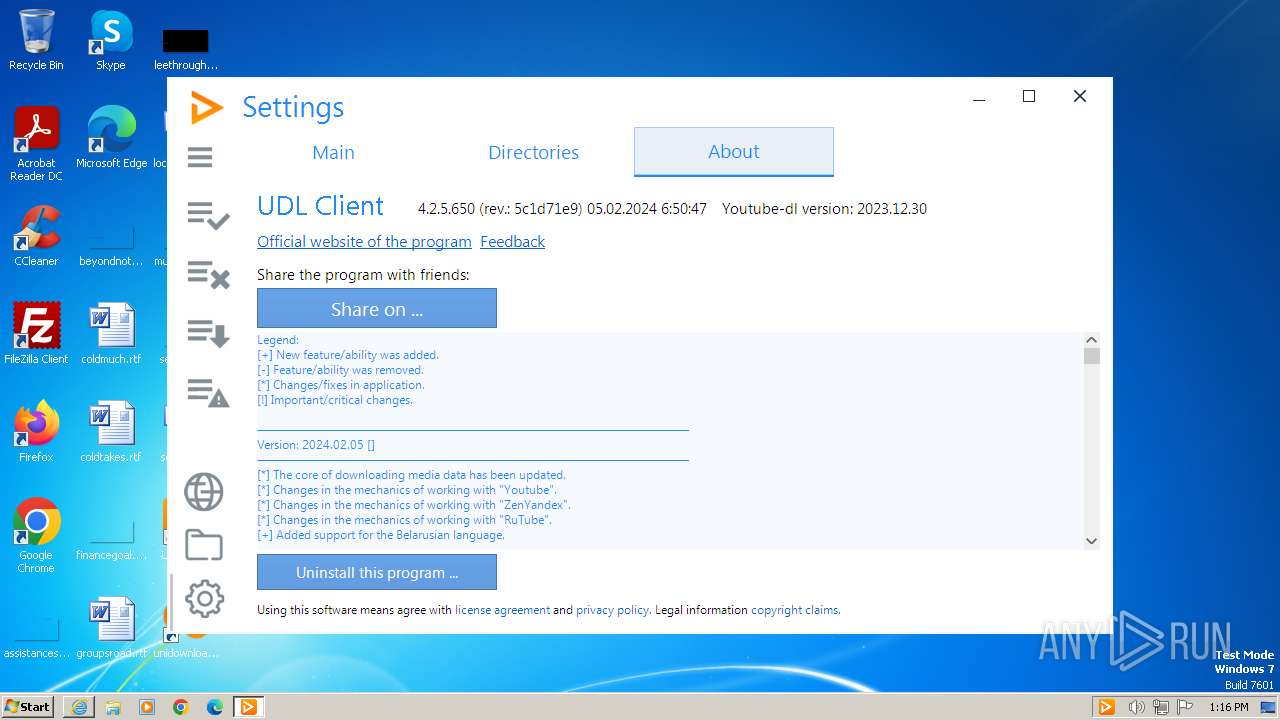Open Firefox desktop shortcut
Screen dimensions: 1280x720
click(36, 432)
